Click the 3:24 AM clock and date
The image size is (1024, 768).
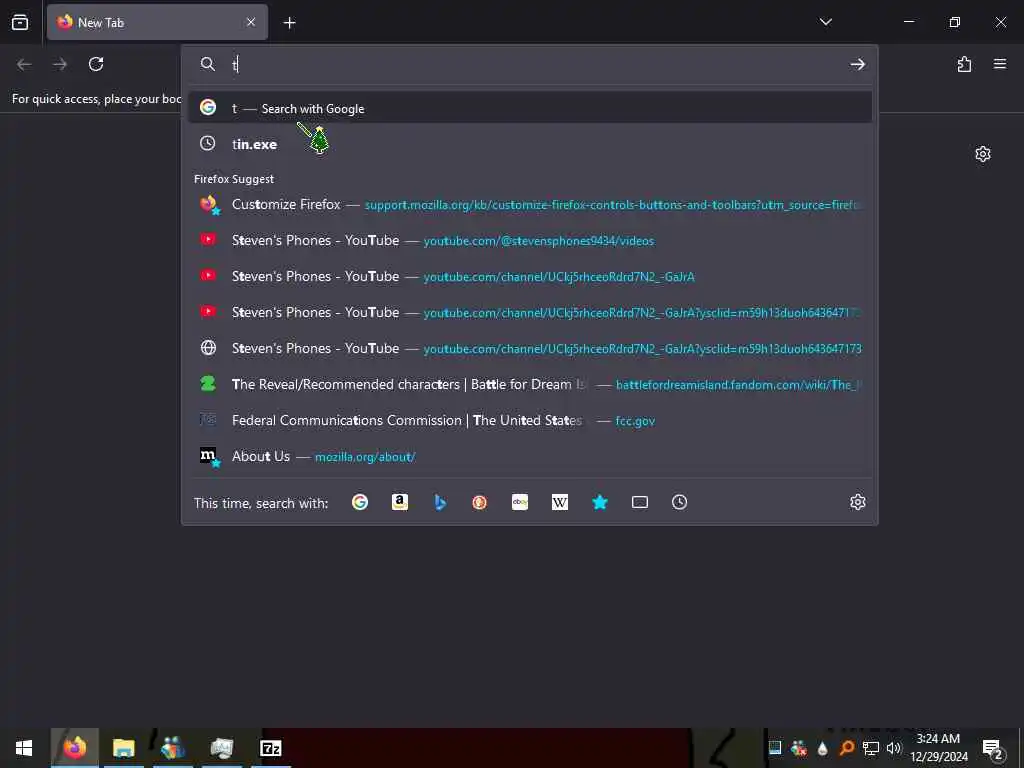click(x=938, y=748)
